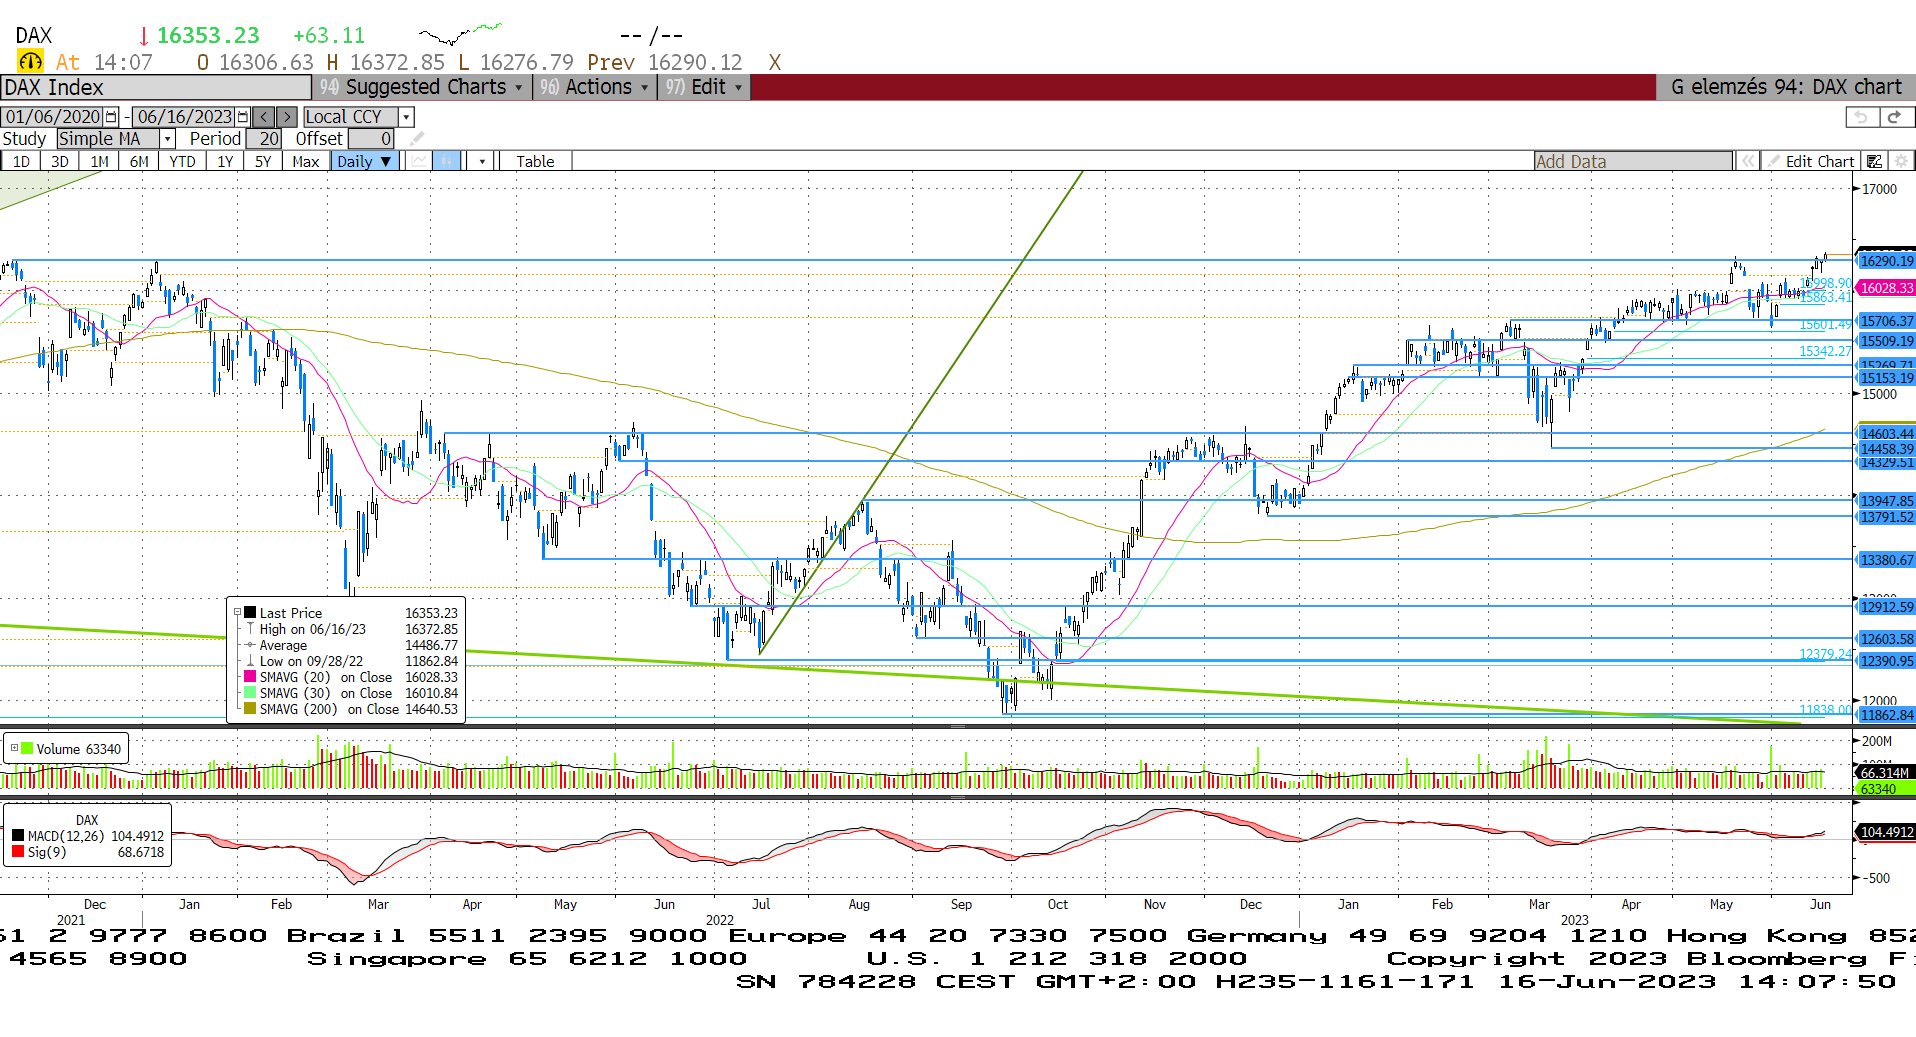
Task: Click the yellow delayed-quote clock icon
Action: point(30,62)
